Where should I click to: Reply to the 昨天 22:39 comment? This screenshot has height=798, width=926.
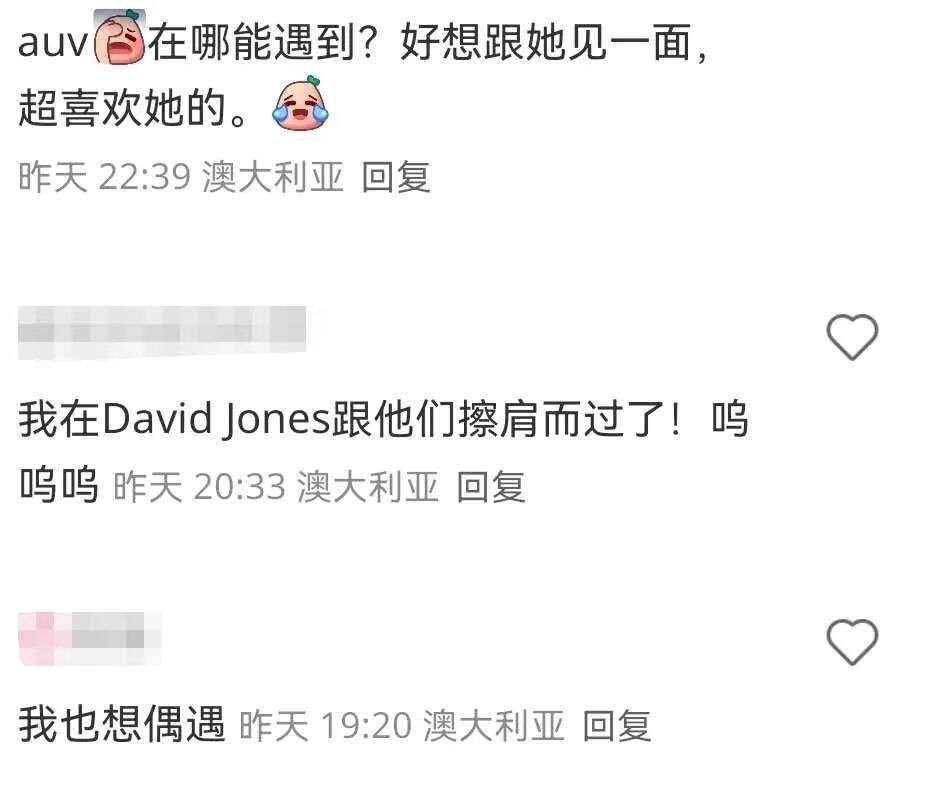396,177
